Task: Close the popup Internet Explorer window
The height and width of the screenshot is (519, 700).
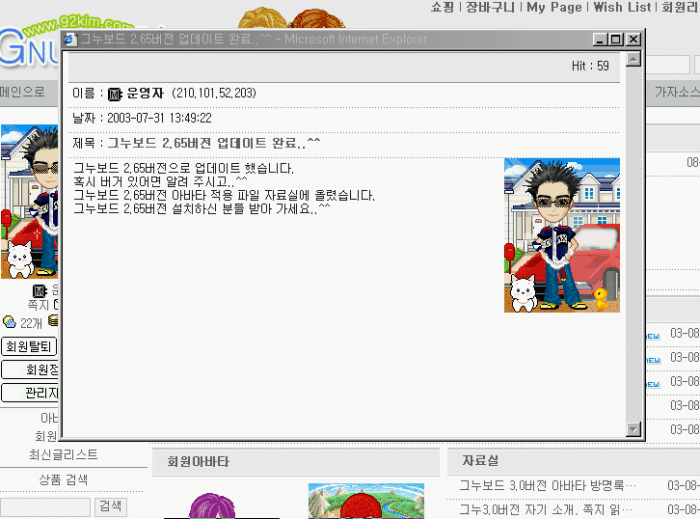Action: (x=633, y=40)
